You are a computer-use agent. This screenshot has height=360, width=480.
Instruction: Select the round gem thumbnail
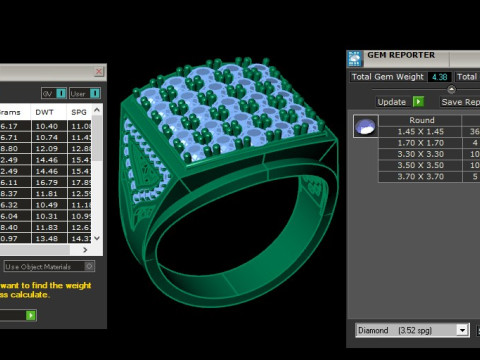tap(366, 126)
